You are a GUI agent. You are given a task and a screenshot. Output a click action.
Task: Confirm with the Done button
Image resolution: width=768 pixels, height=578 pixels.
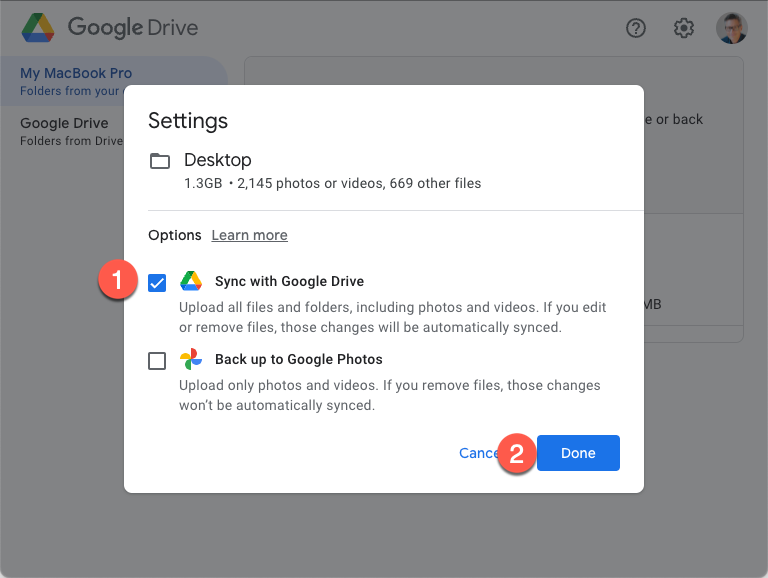pyautogui.click(x=578, y=453)
